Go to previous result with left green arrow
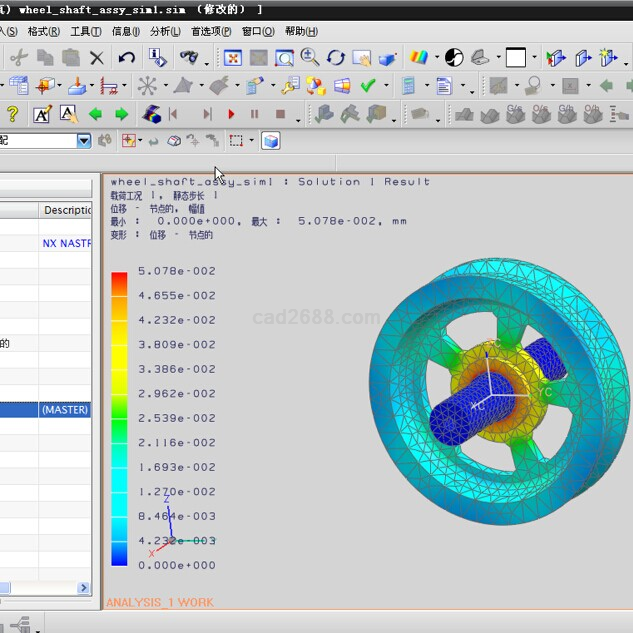The height and width of the screenshot is (633, 633). pos(96,114)
